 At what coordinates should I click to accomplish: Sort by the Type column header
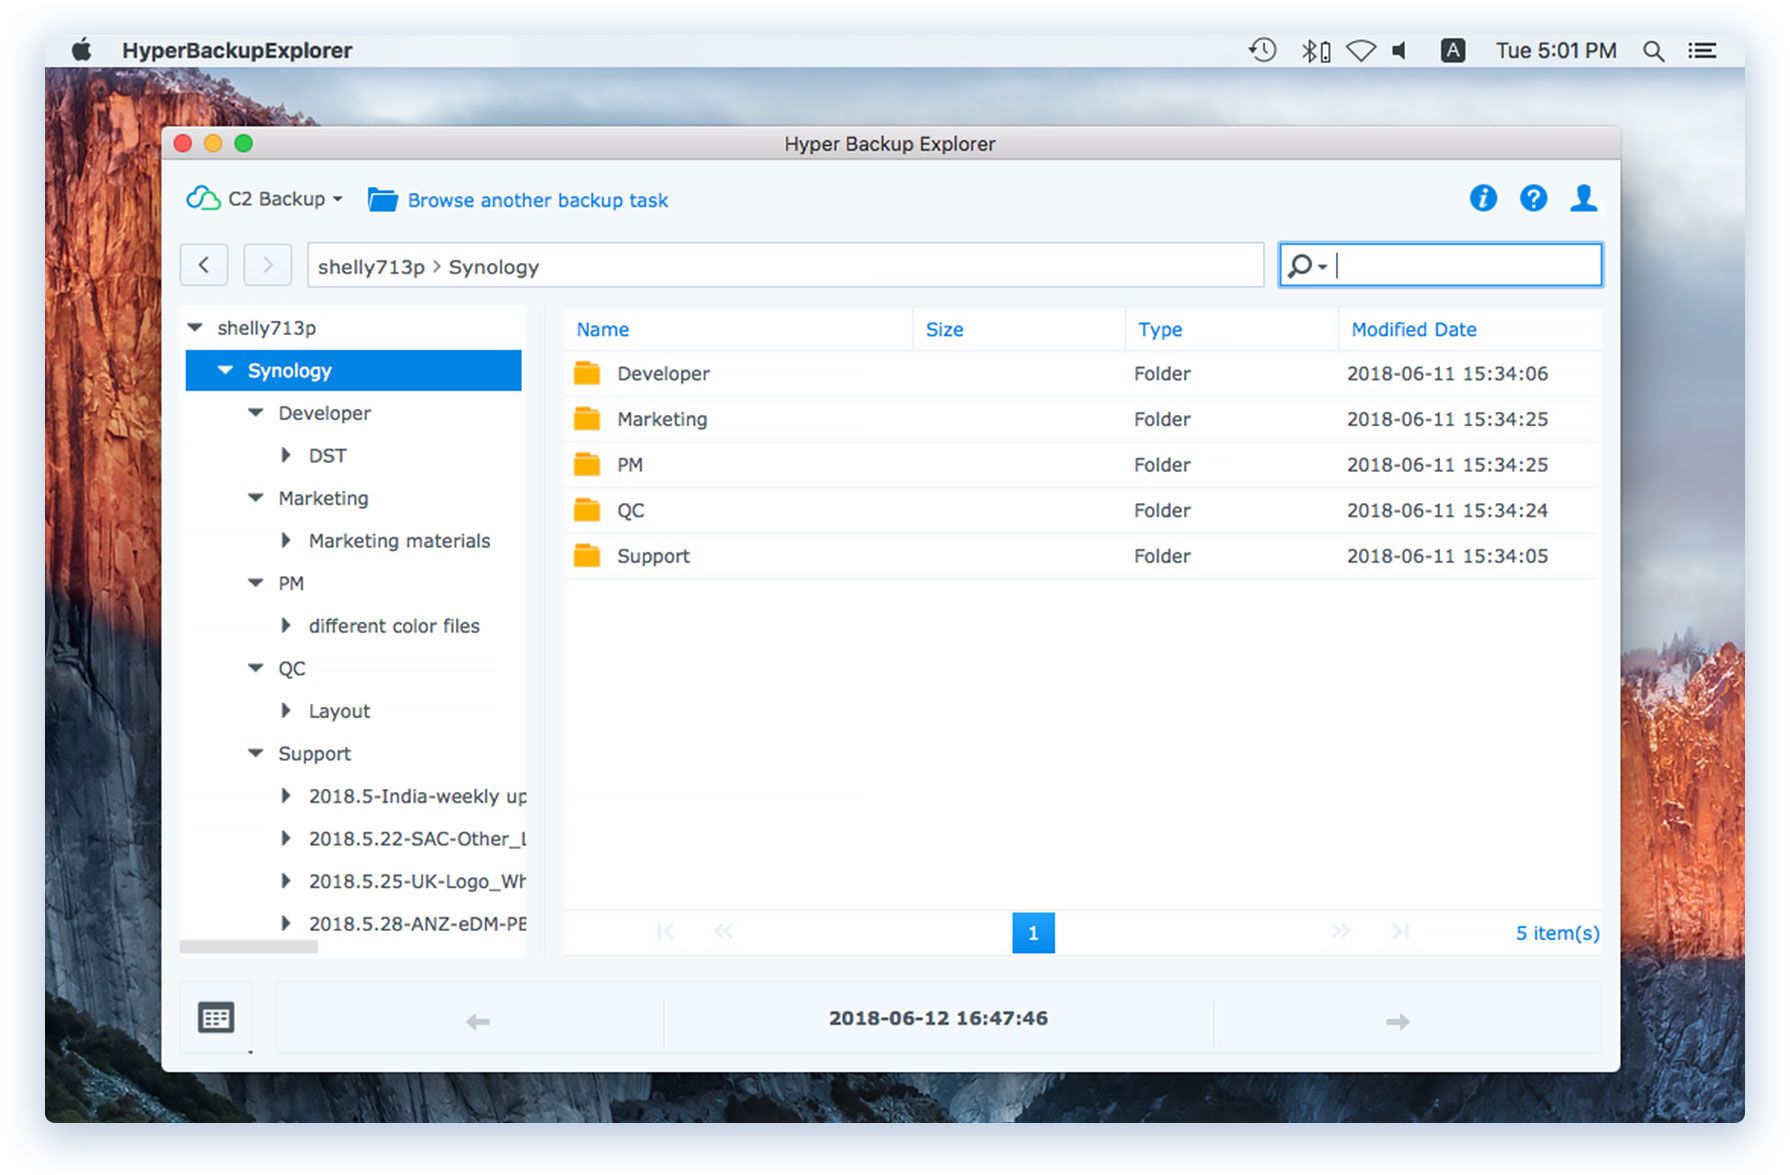[1232, 329]
